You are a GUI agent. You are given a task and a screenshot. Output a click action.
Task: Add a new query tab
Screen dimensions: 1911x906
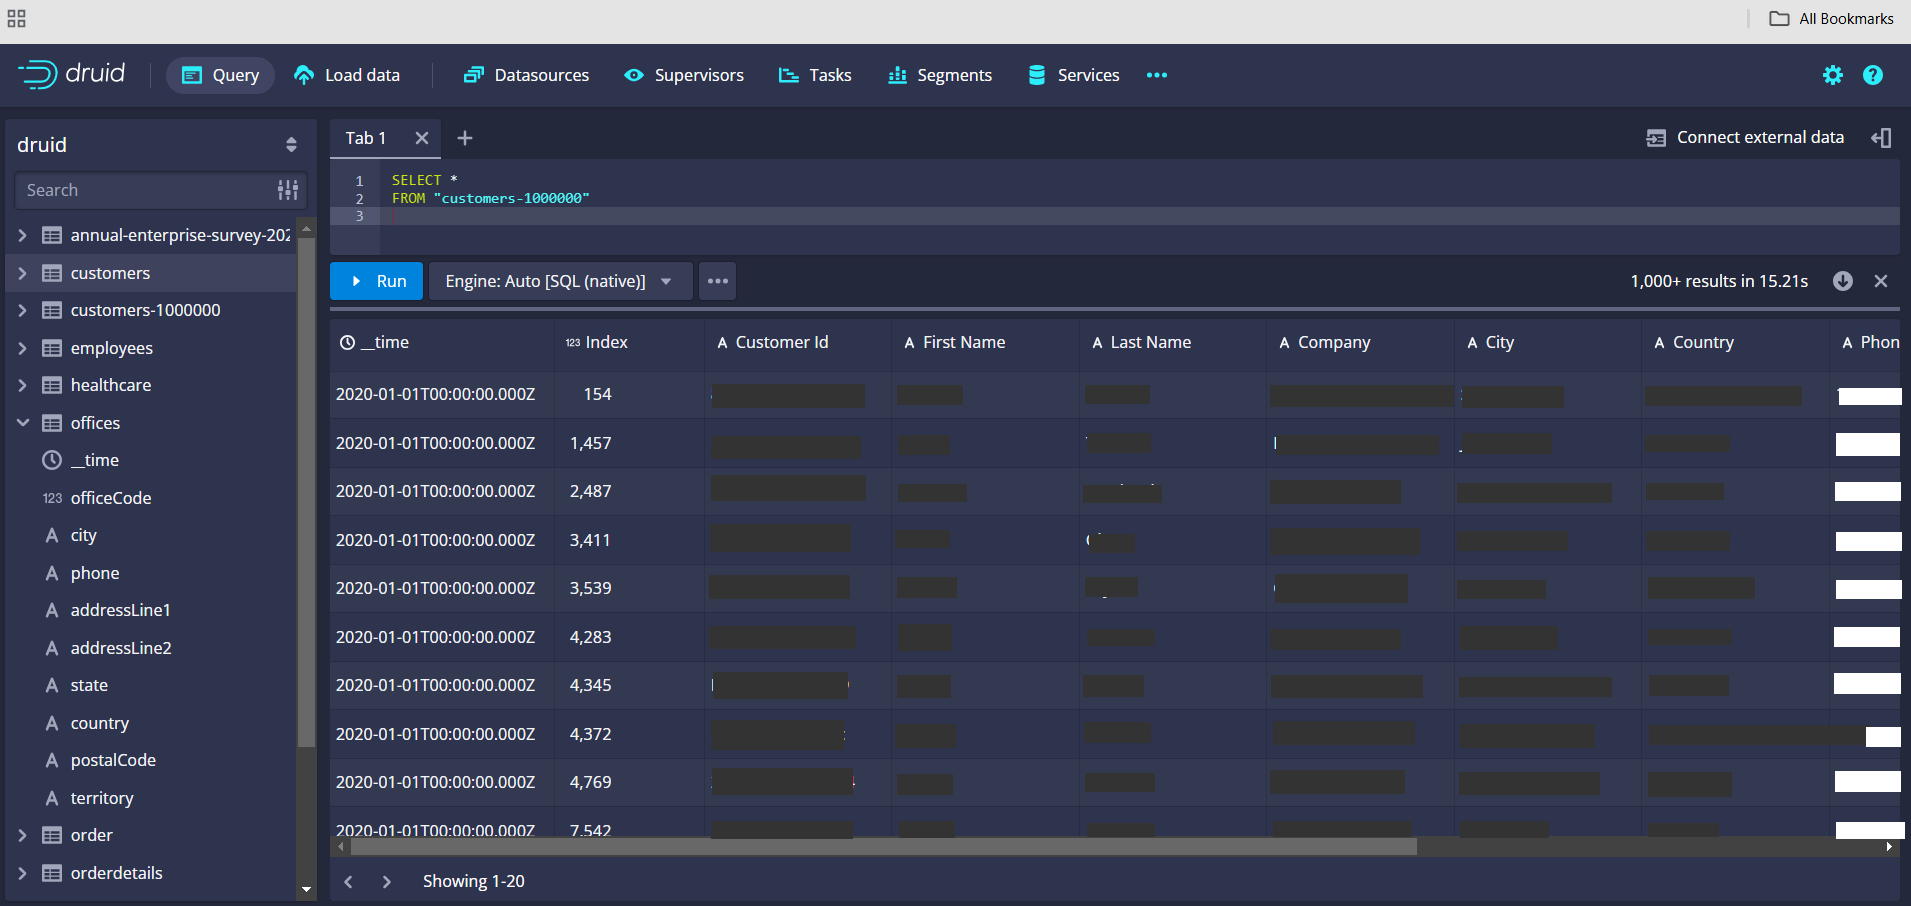465,138
